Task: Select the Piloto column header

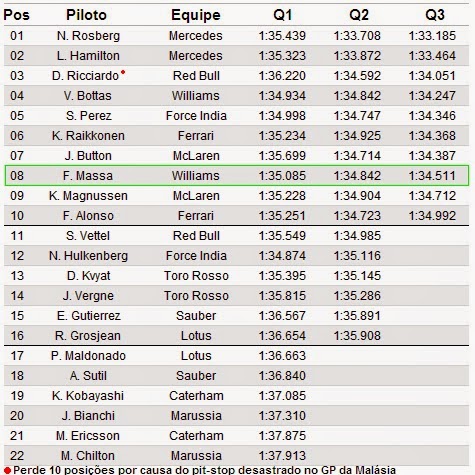Action: 86,15
